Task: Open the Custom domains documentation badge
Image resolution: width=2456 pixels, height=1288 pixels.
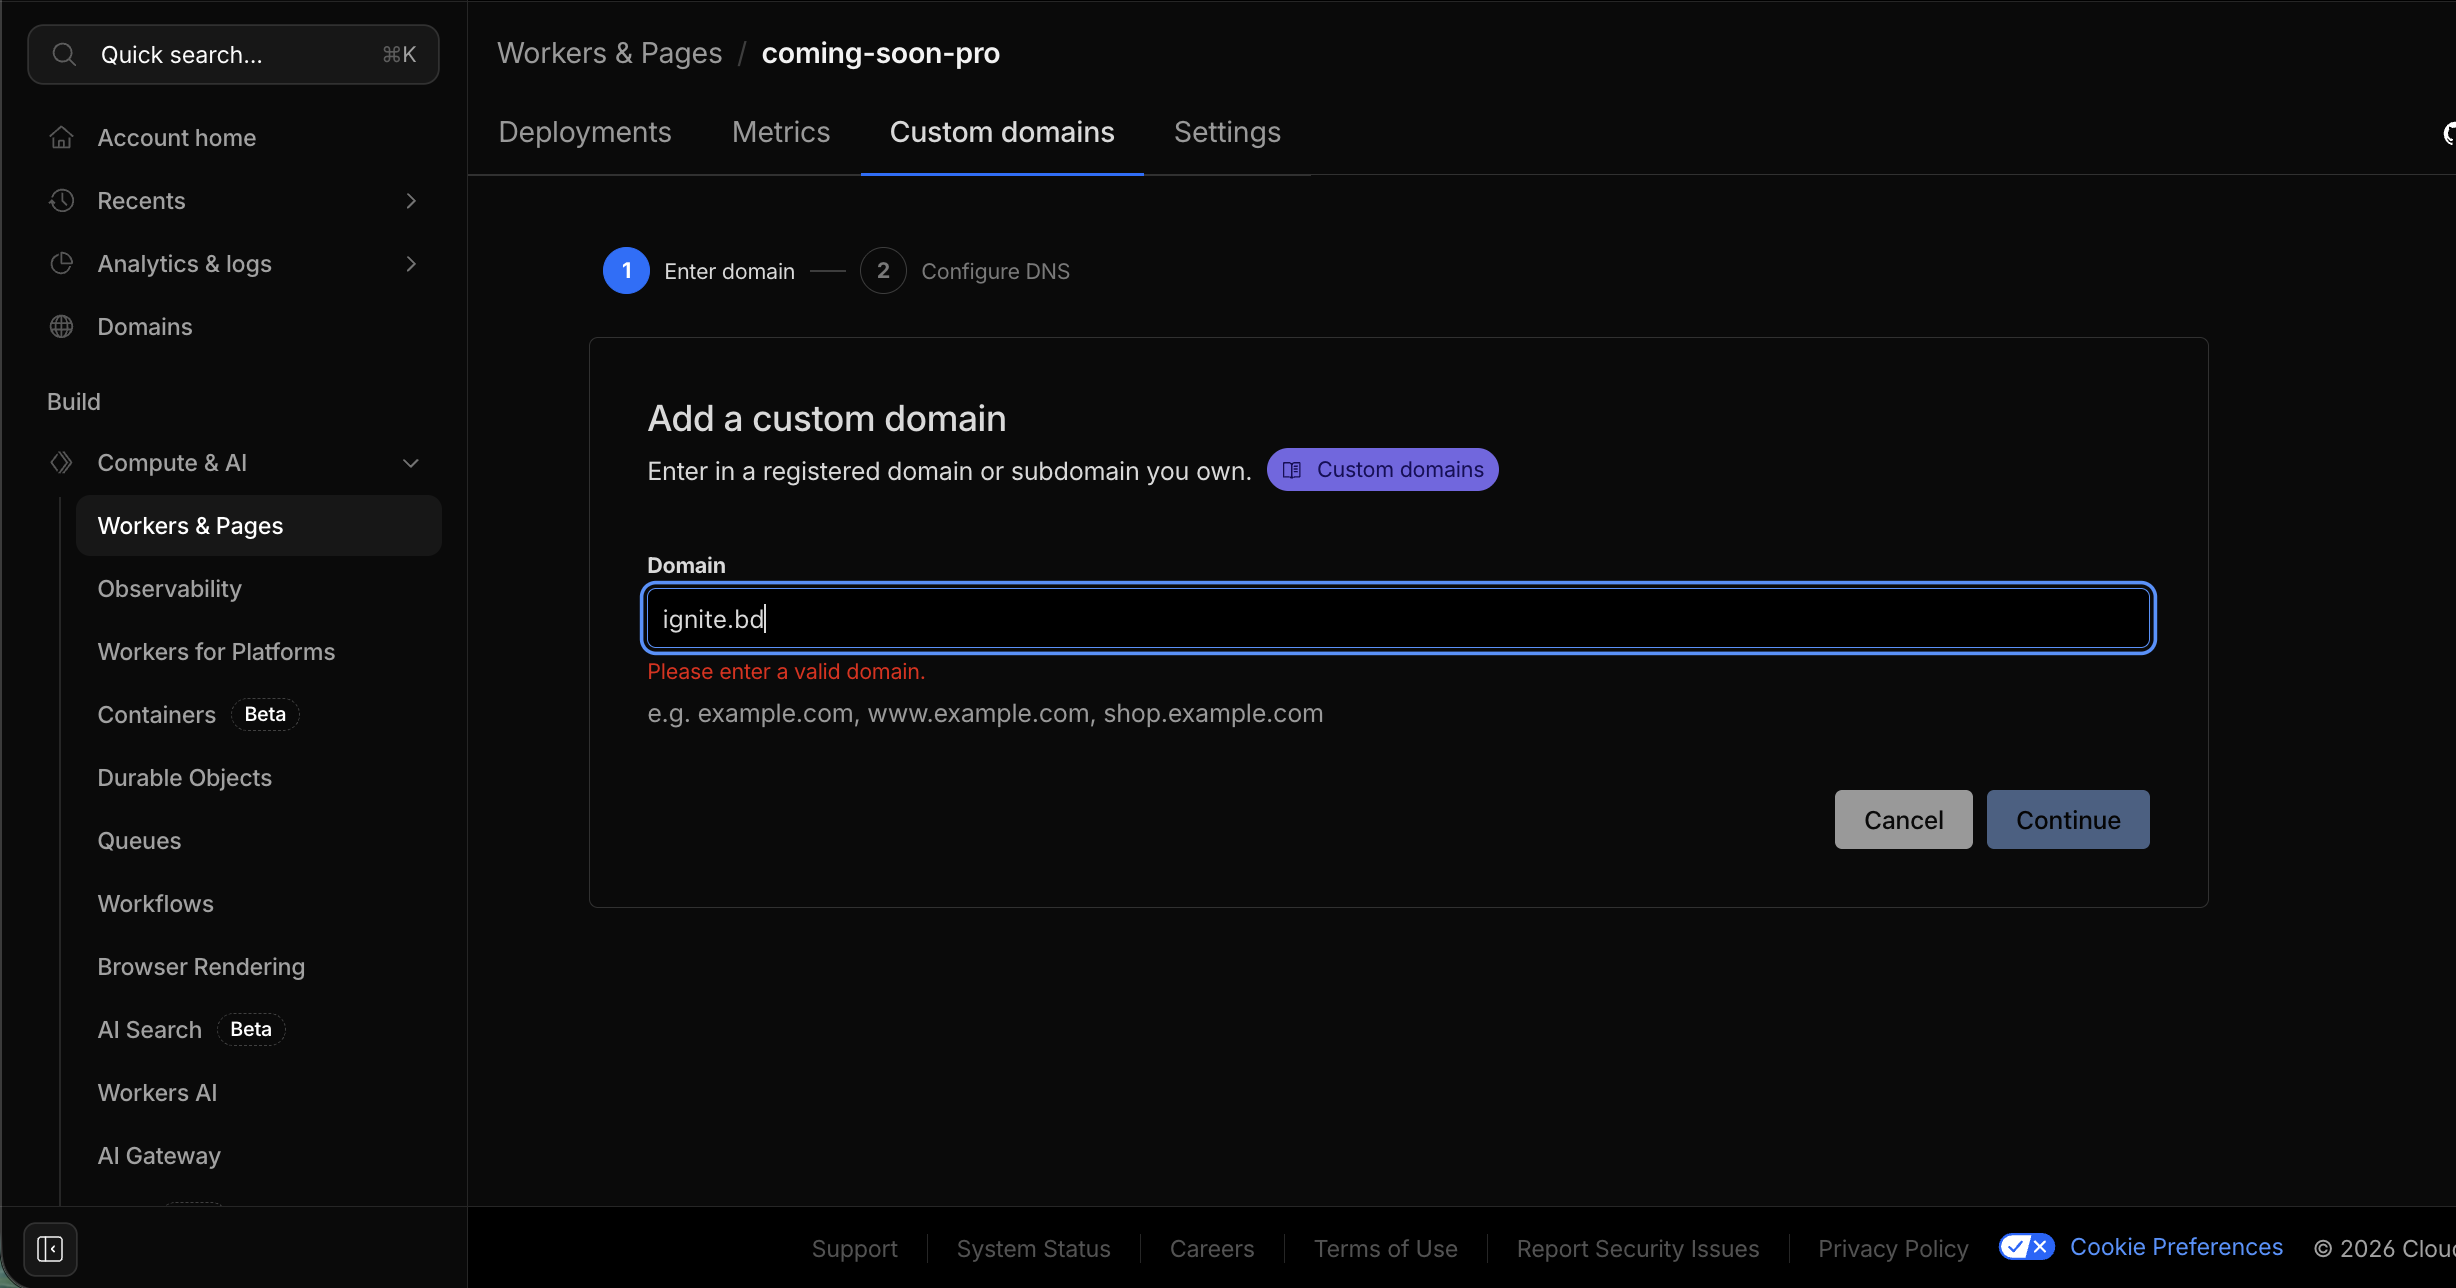Action: [x=1382, y=469]
